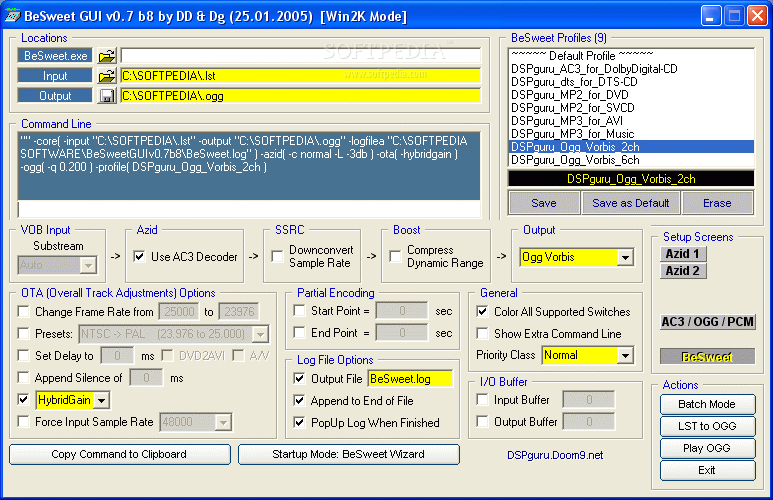Enable Compress Dynamic Range
This screenshot has width=773, height=500.
(395, 256)
